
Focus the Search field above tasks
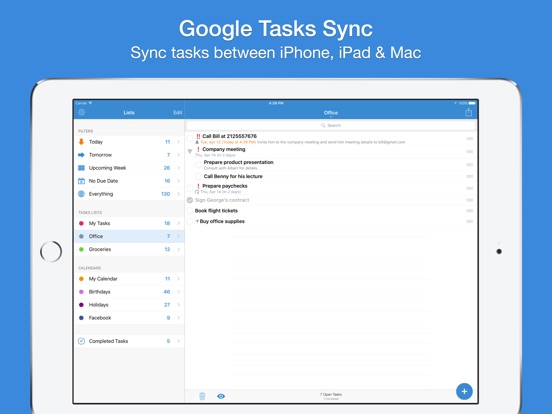point(331,125)
